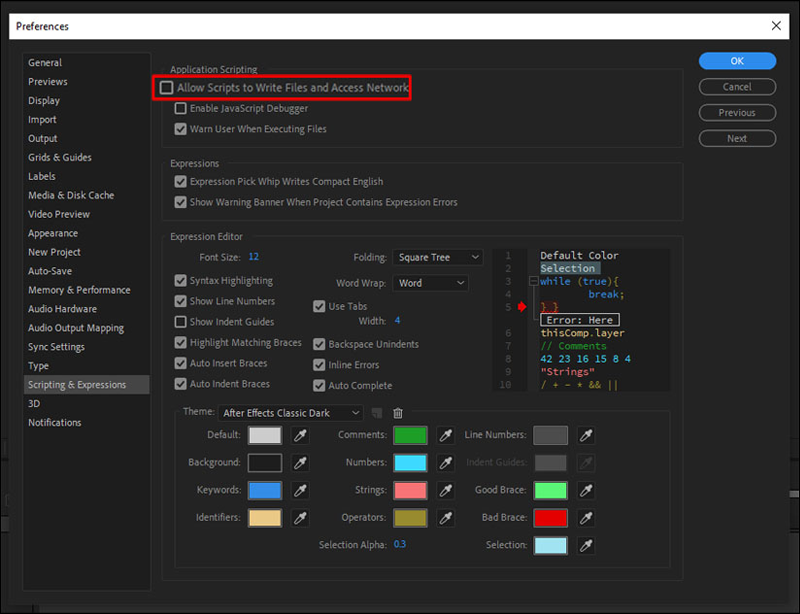Use the Strings color eyedropper
Image resolution: width=800 pixels, height=614 pixels.
[446, 491]
